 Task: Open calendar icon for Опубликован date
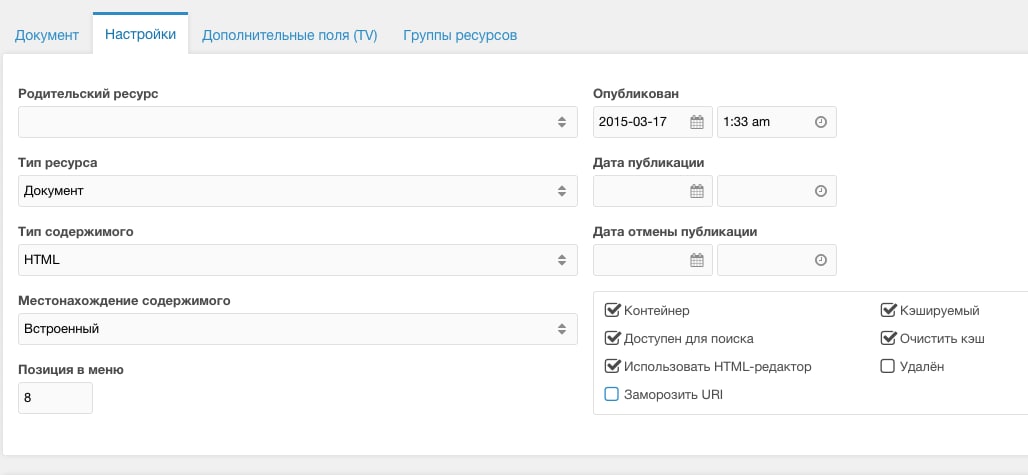tap(697, 122)
